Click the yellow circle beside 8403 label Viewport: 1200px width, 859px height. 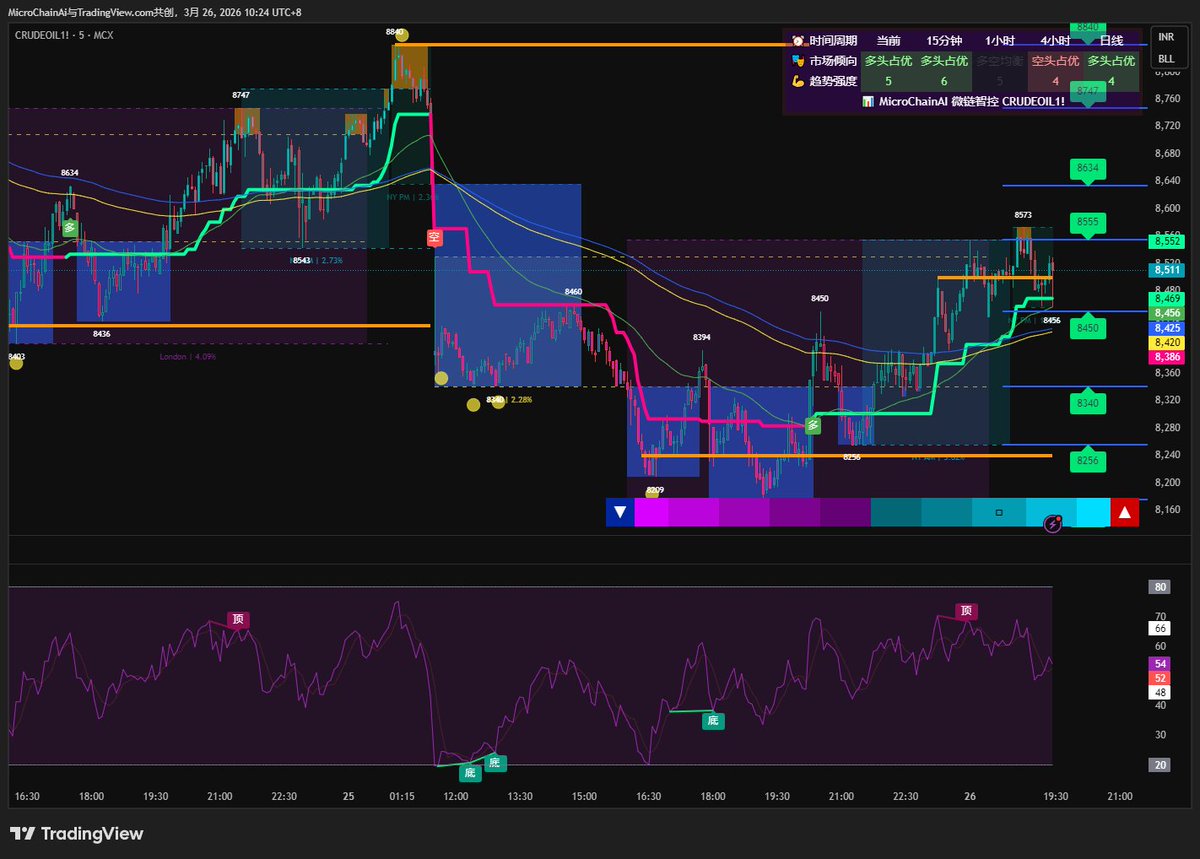tap(16, 364)
